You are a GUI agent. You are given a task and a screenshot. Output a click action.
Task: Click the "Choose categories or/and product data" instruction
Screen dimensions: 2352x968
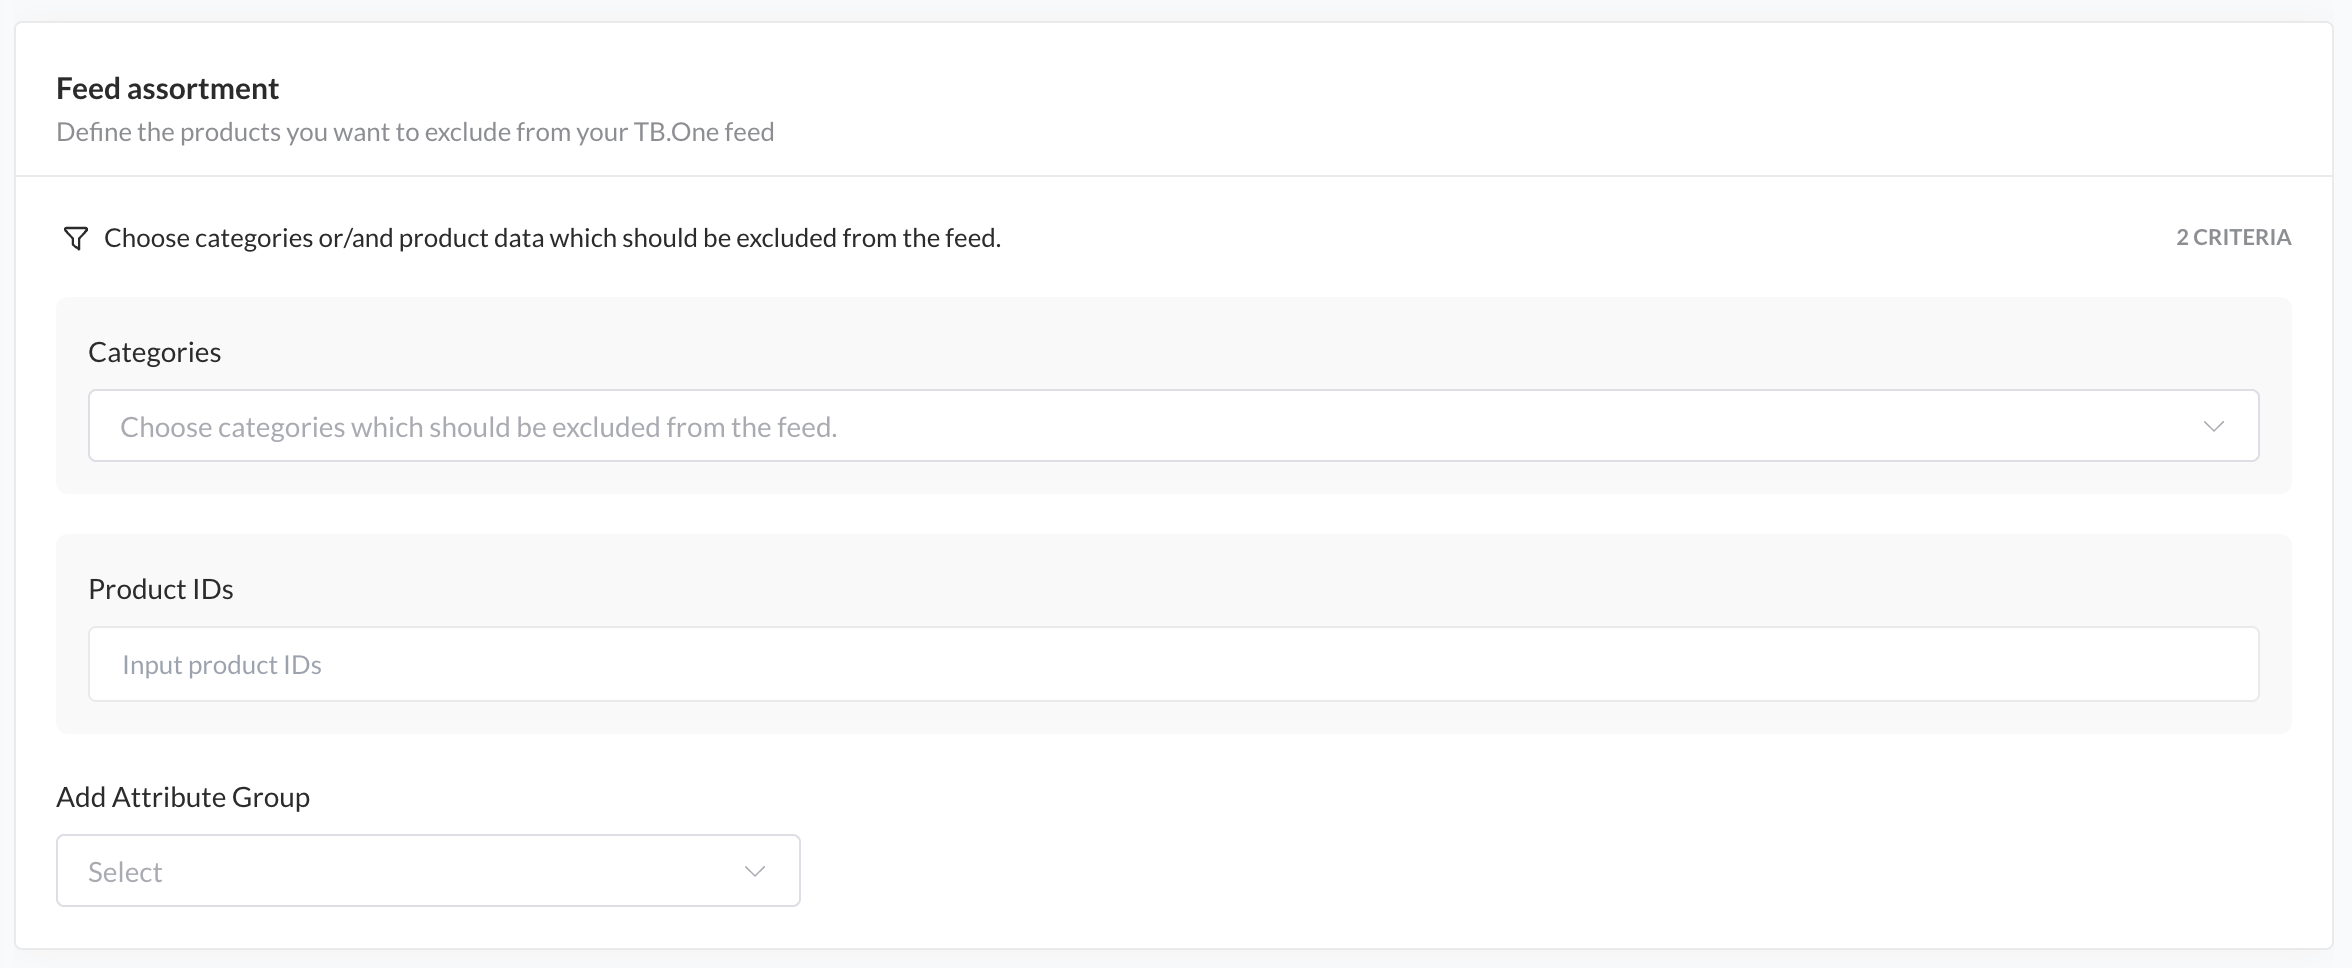coord(552,238)
